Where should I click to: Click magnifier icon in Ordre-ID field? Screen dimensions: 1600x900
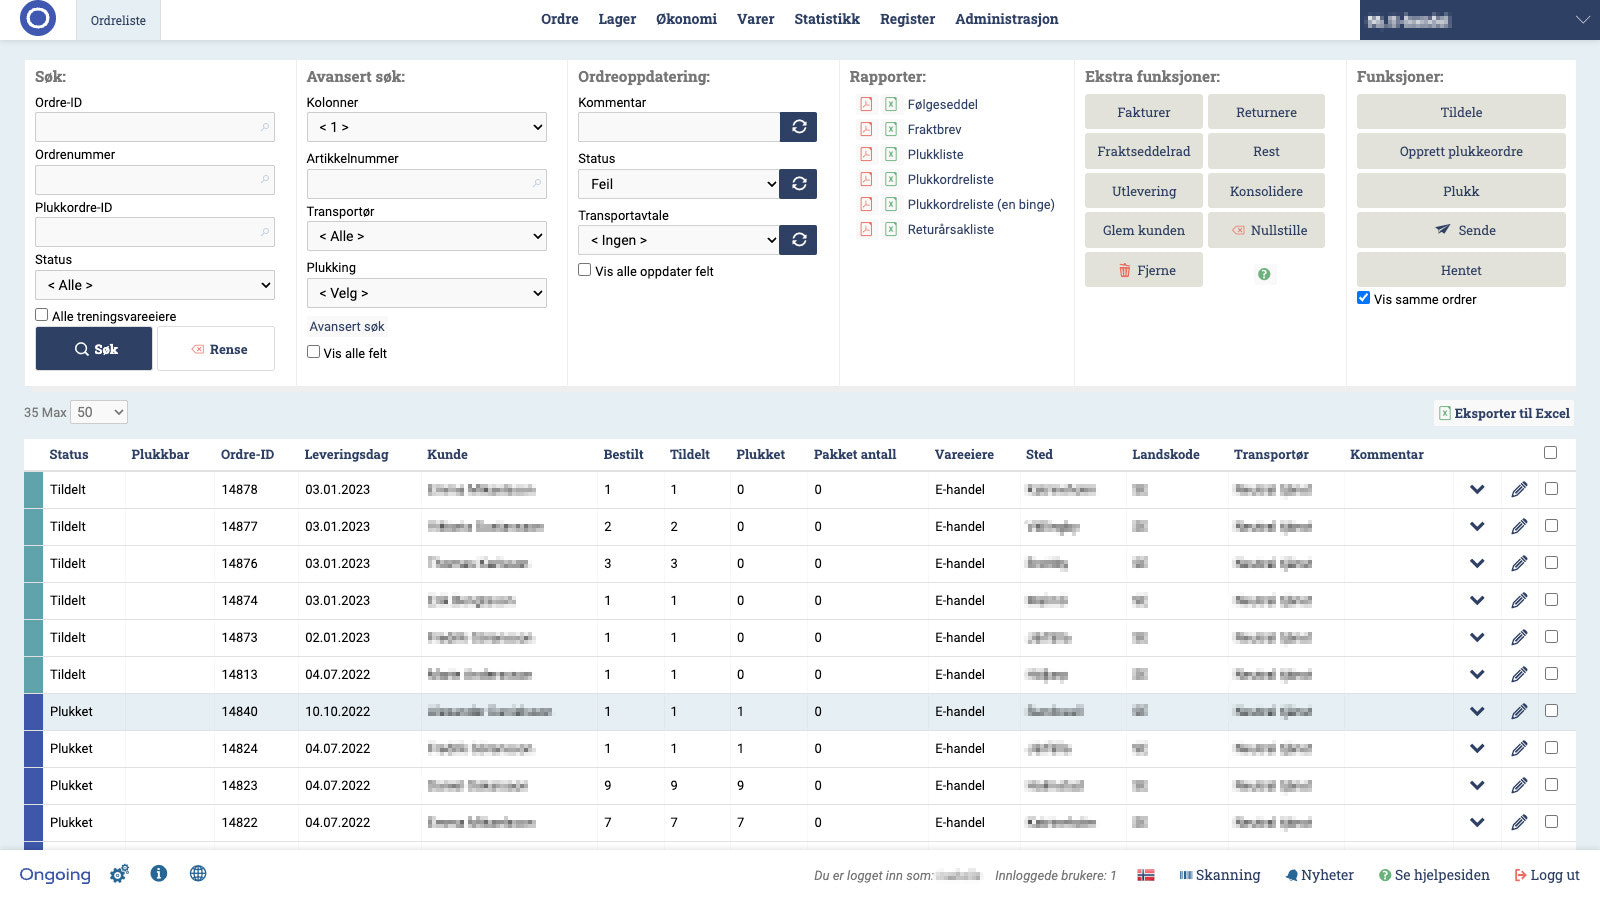[265, 127]
